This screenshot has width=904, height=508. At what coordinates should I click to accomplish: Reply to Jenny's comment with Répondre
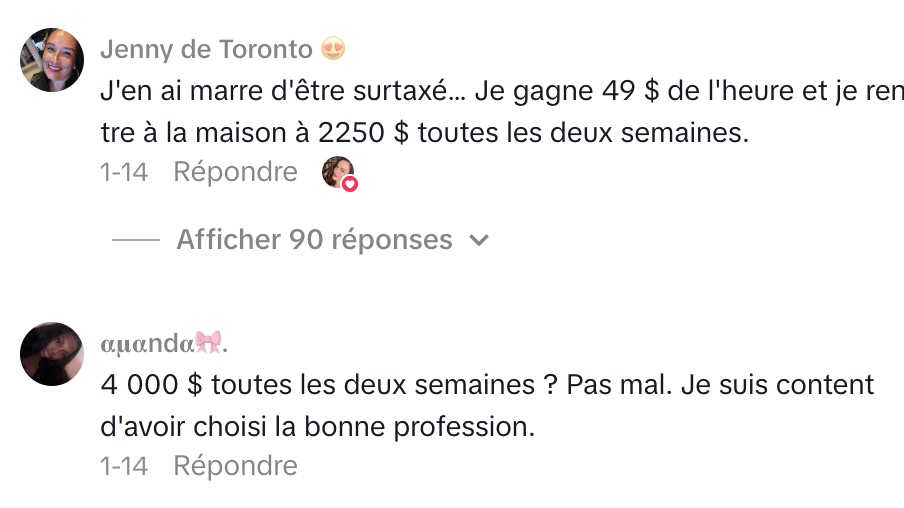tap(235, 172)
